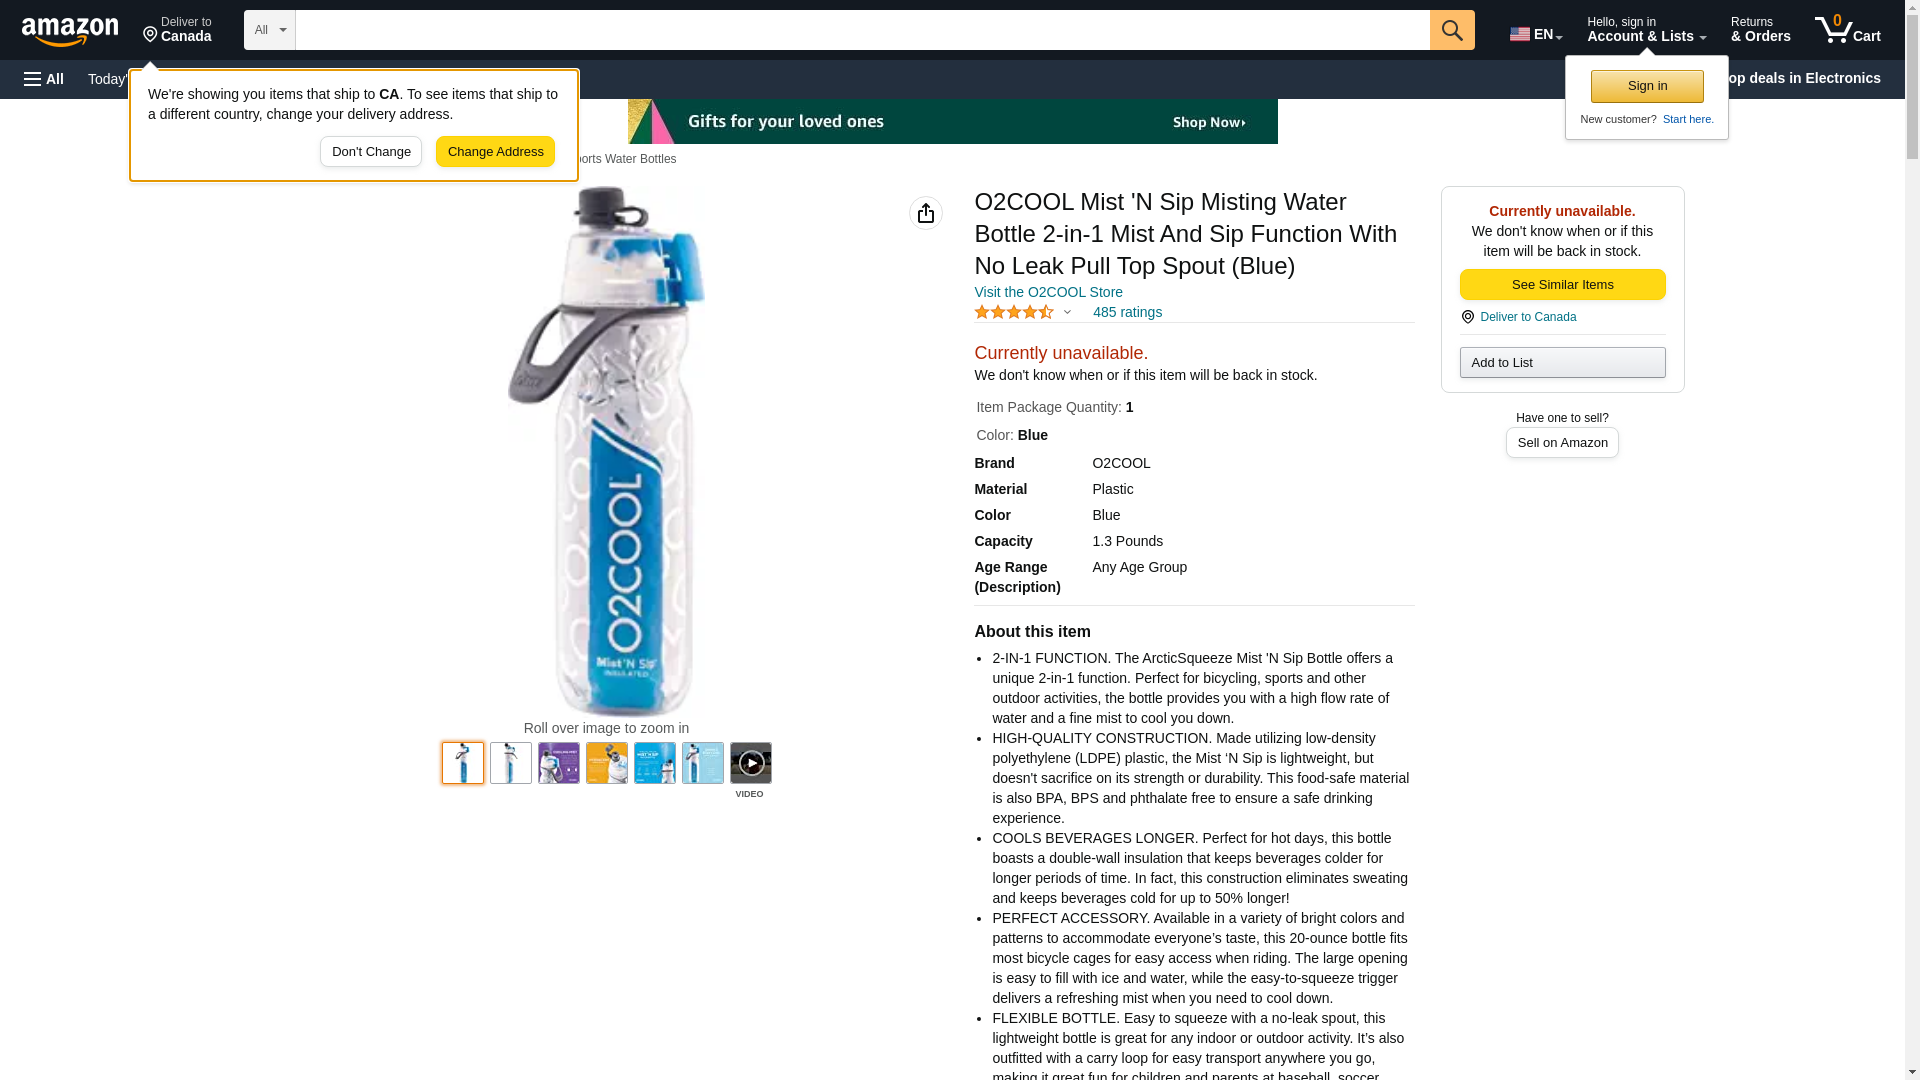Expand the Add to List dropdown
This screenshot has width=1920, height=1080.
click(1562, 362)
